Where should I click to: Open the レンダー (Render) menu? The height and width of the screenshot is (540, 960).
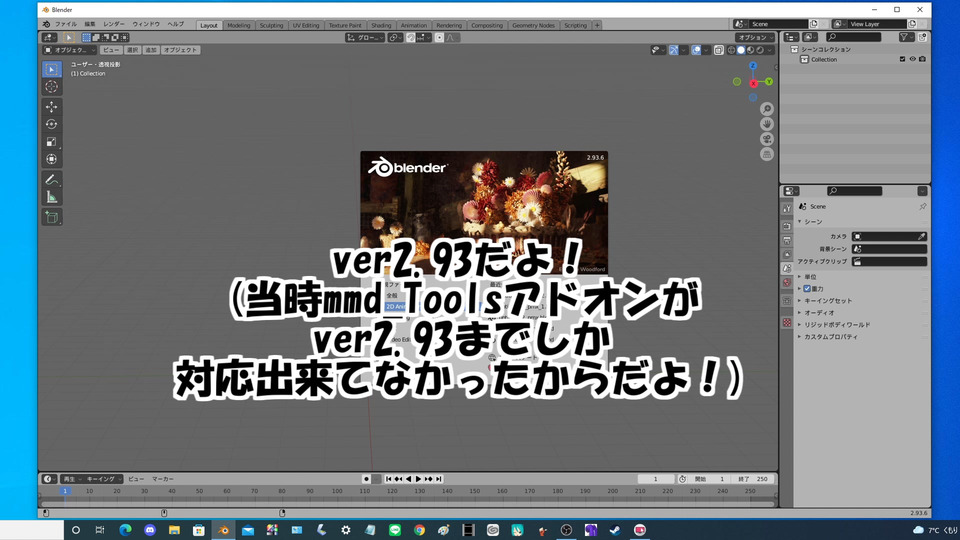[113, 24]
